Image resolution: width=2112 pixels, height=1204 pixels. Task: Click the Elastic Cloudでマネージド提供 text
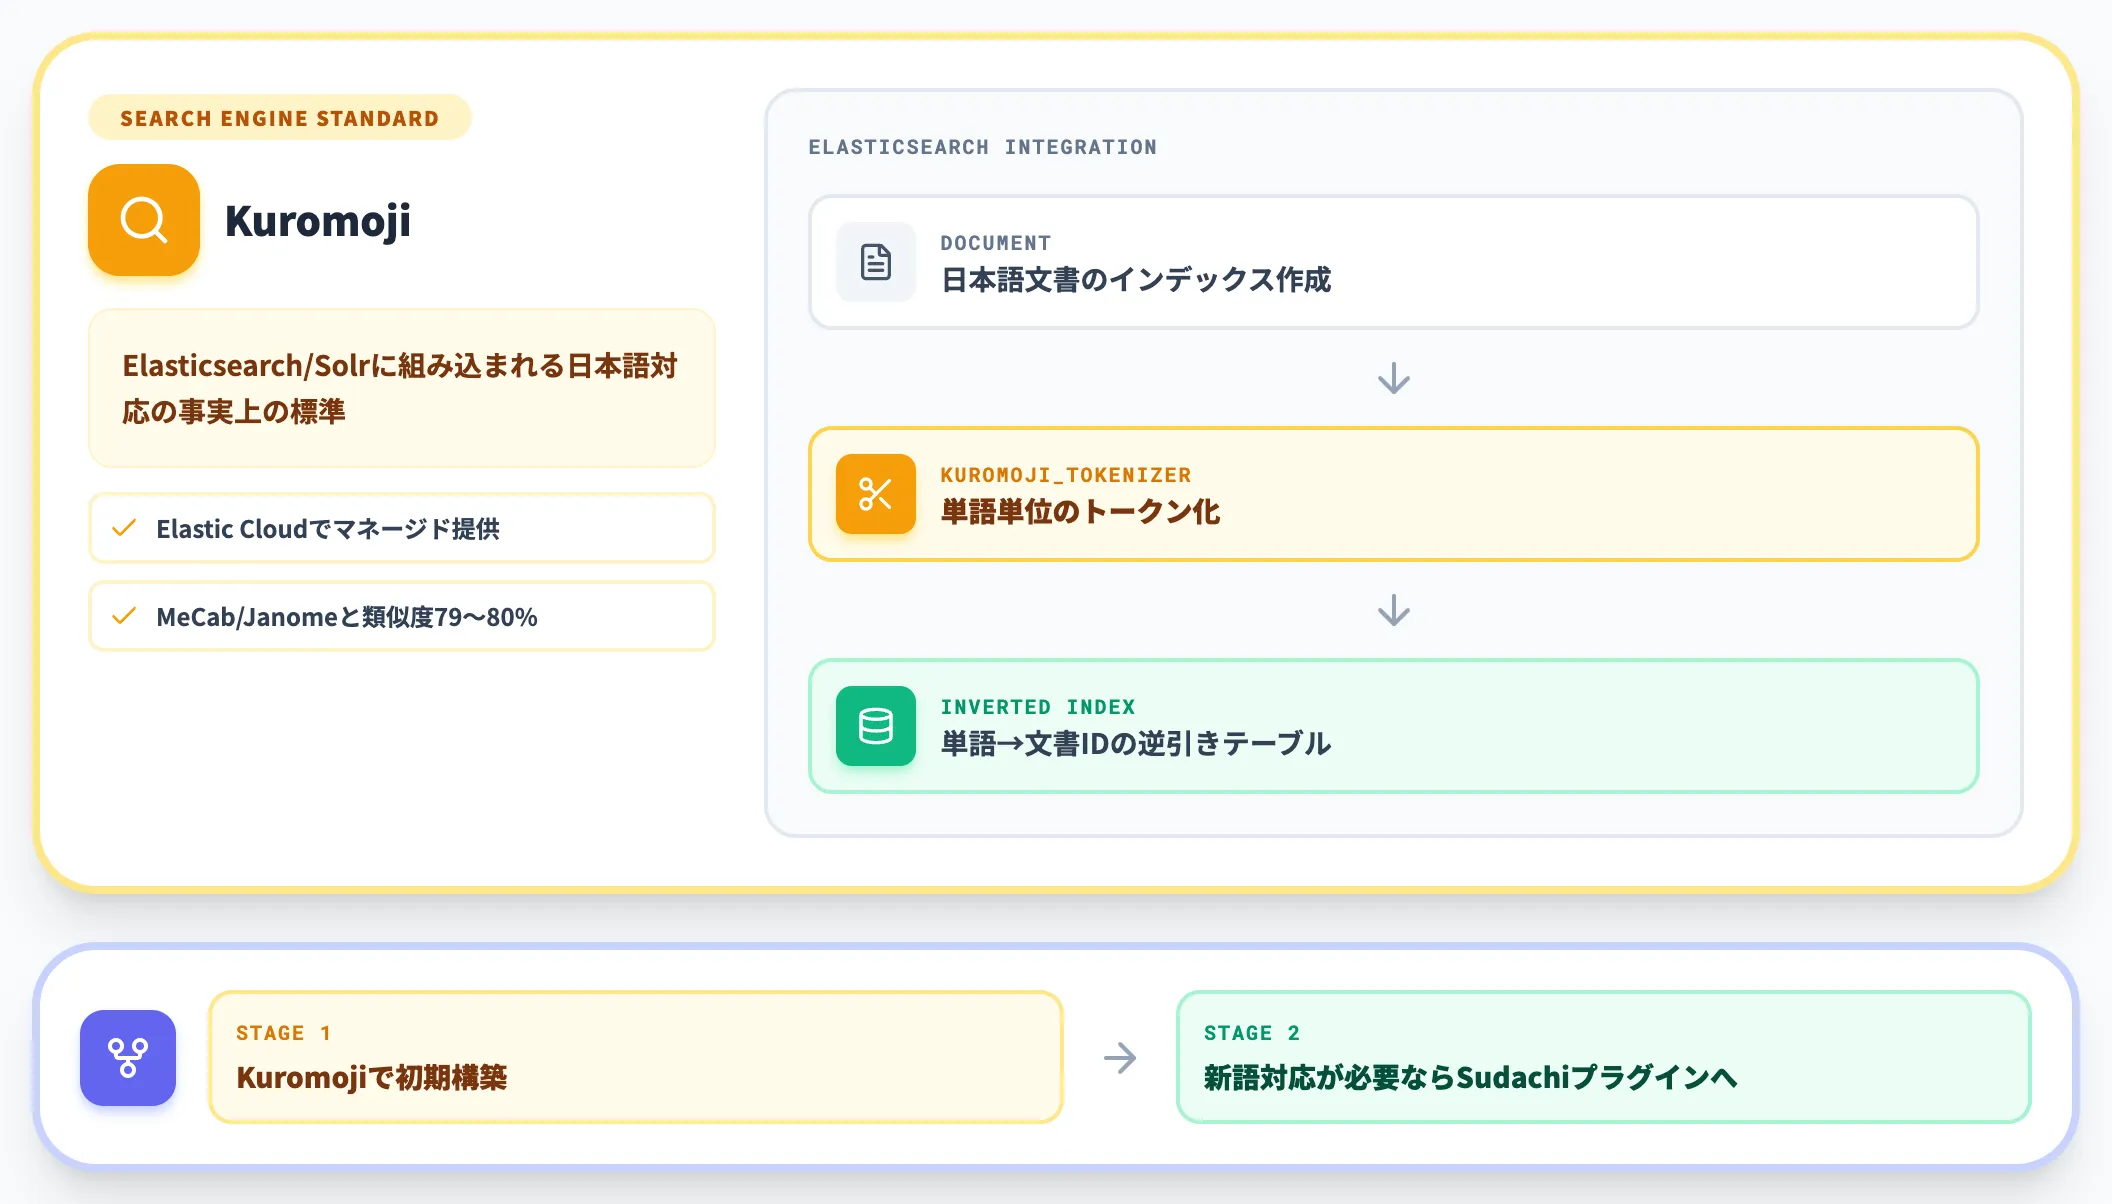(x=328, y=528)
